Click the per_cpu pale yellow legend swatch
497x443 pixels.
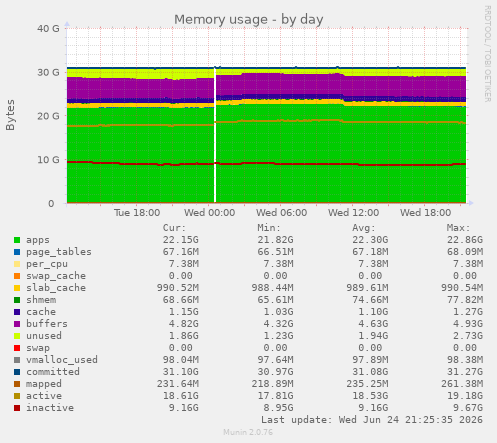[x=17, y=264]
